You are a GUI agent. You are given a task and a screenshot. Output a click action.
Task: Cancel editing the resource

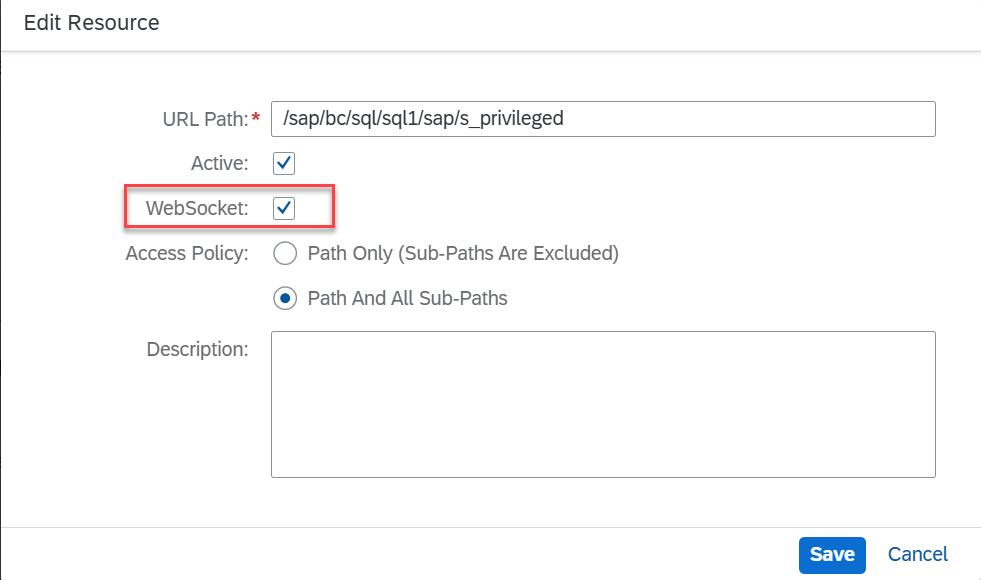pos(918,554)
